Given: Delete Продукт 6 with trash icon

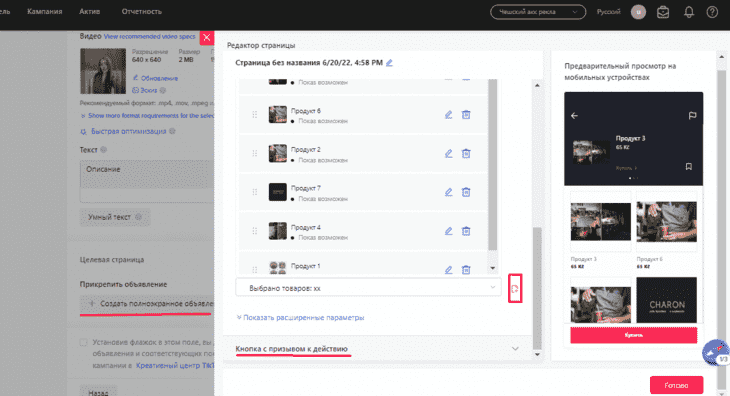Looking at the screenshot, I should (x=466, y=114).
